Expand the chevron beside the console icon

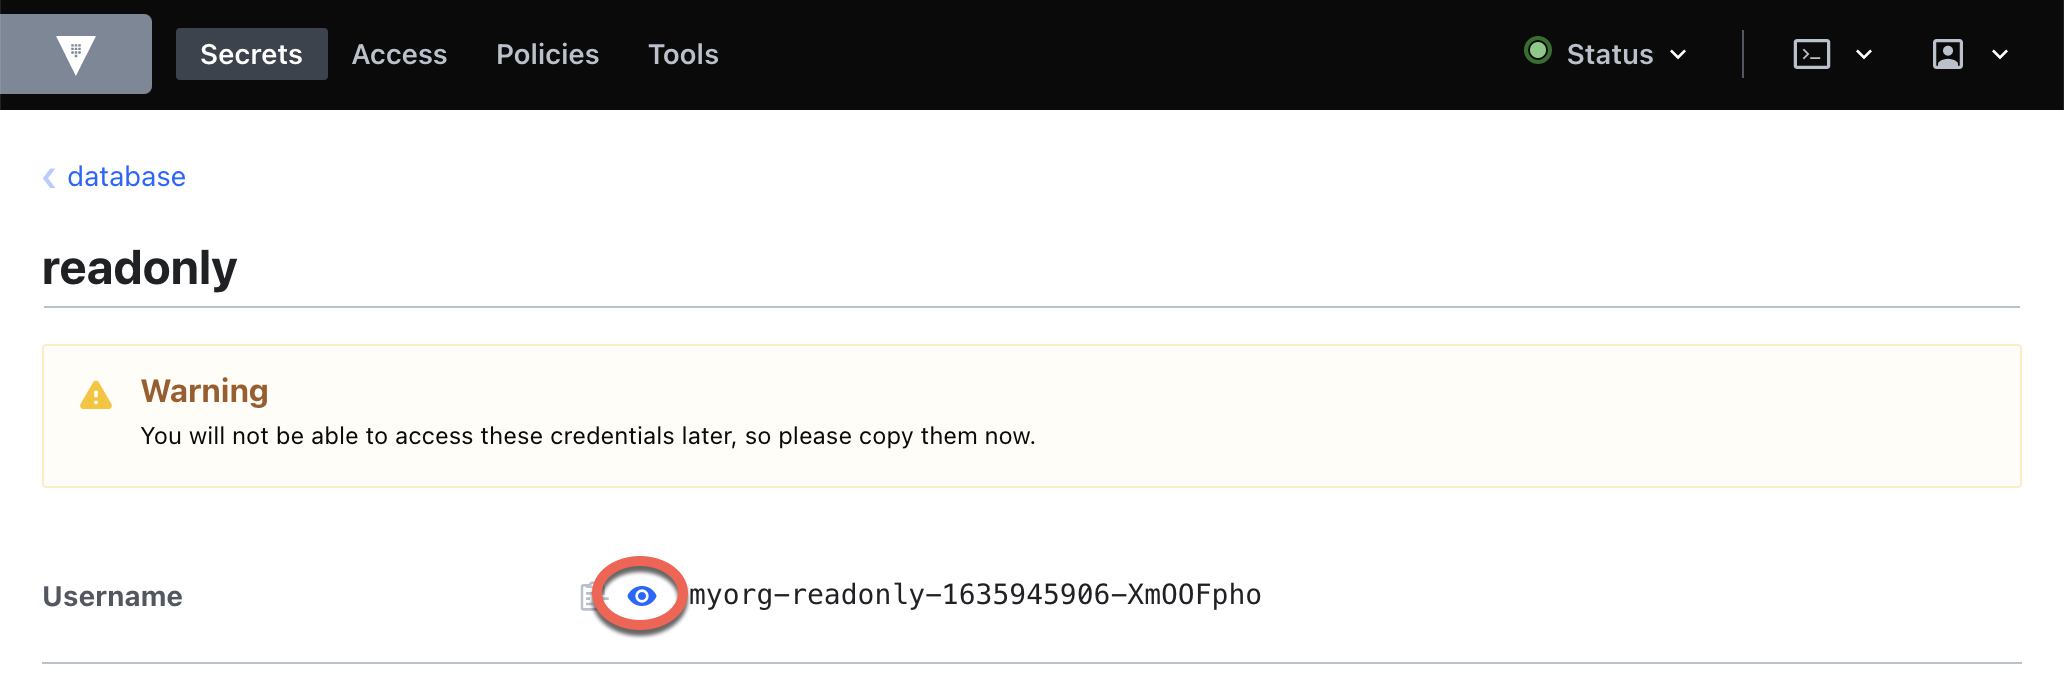(x=1864, y=55)
